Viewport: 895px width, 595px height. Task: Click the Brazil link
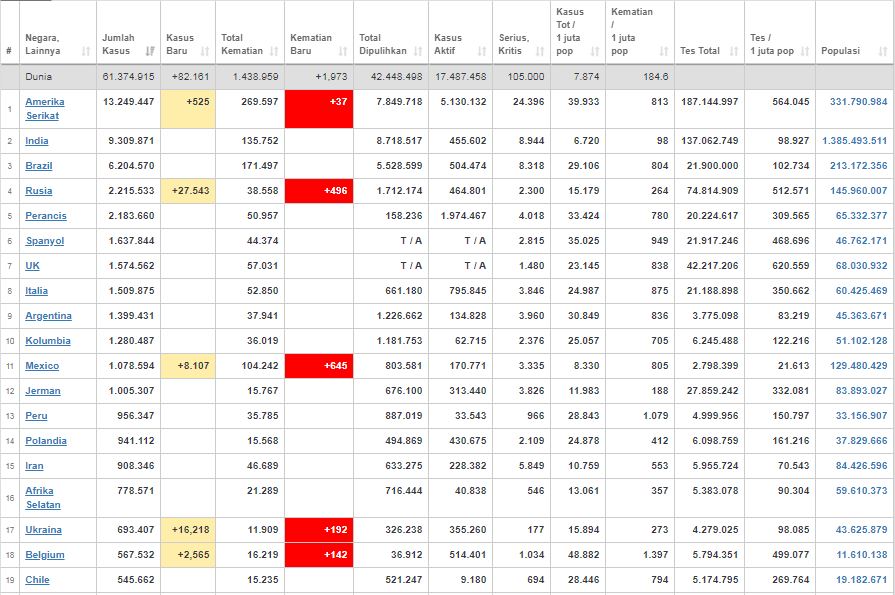[39, 166]
